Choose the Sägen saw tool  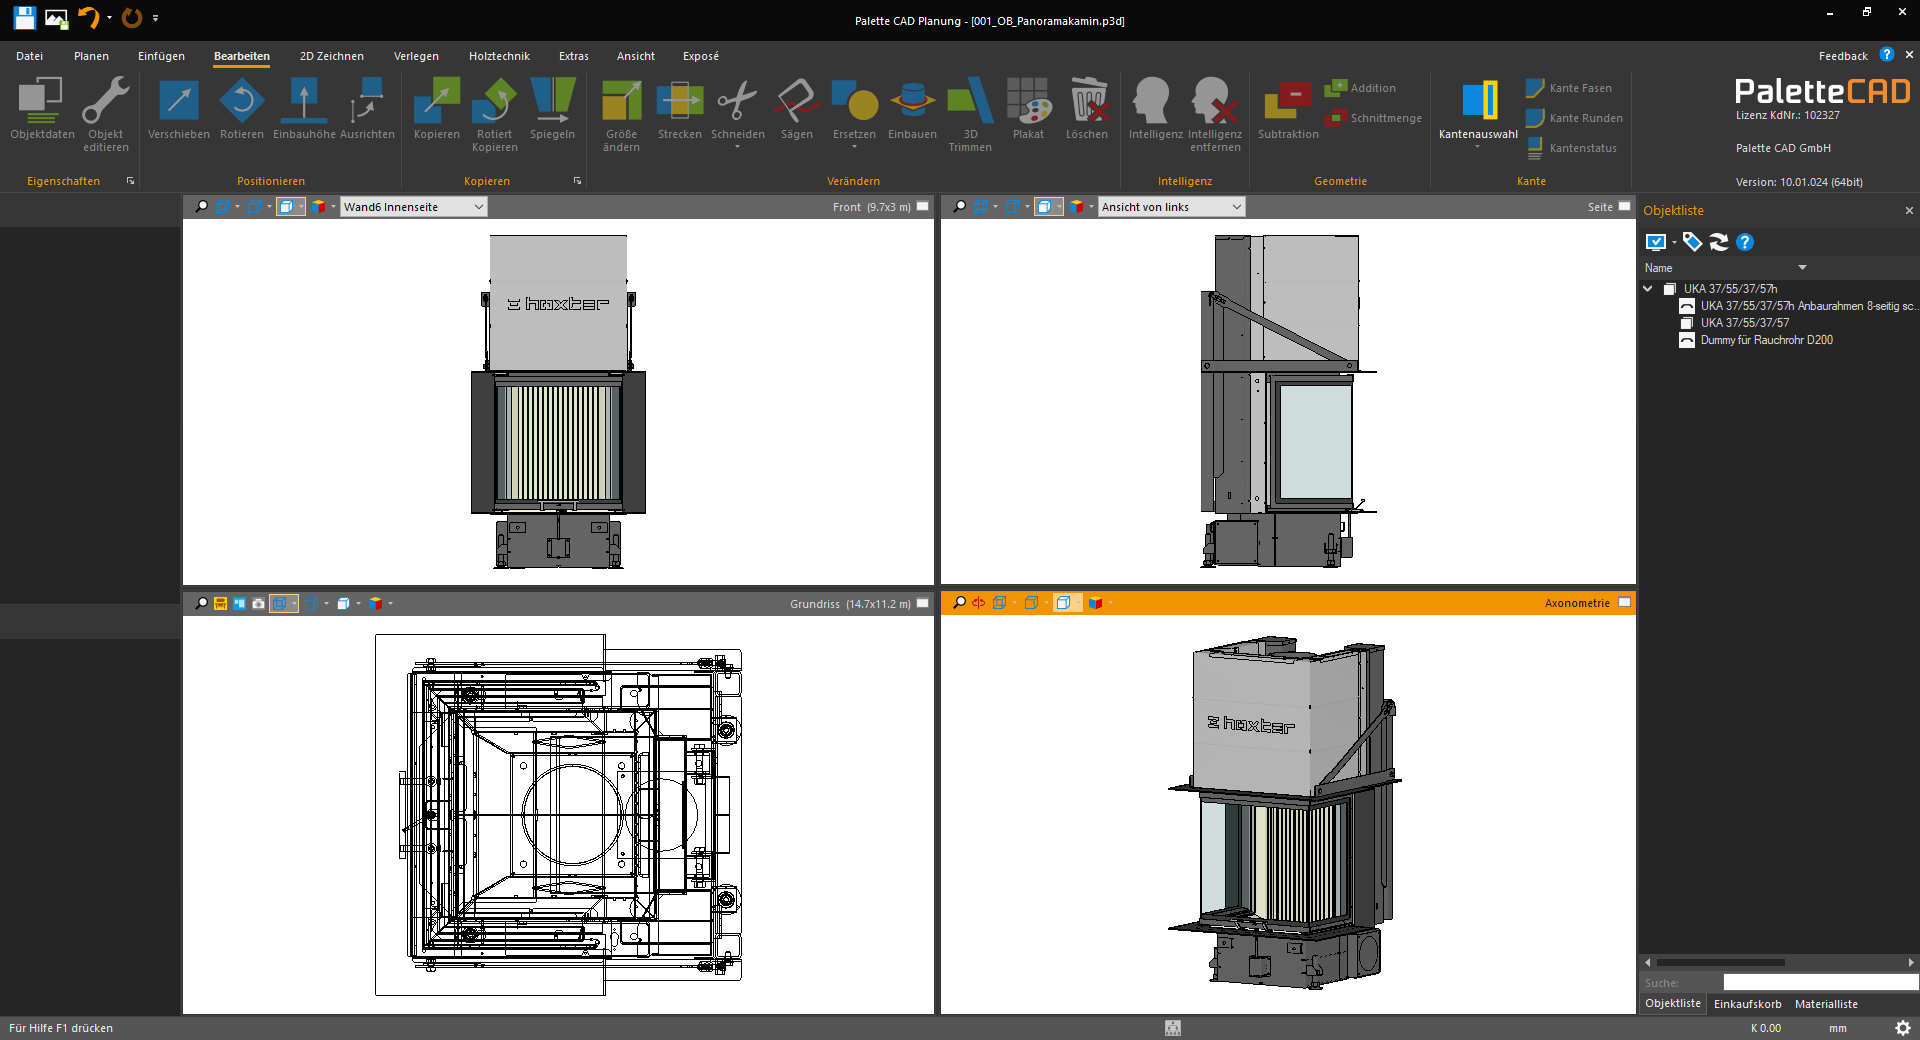tap(797, 111)
